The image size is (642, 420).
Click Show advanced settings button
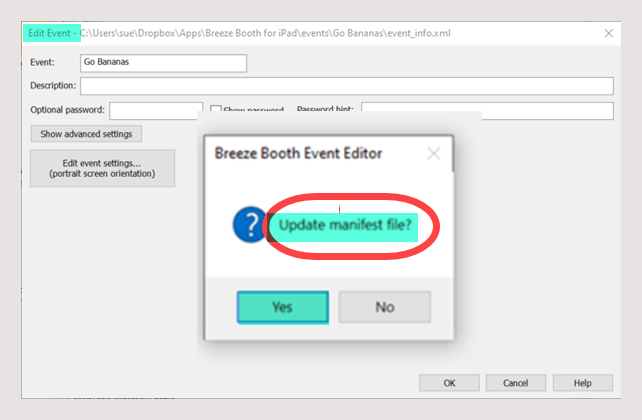point(86,134)
